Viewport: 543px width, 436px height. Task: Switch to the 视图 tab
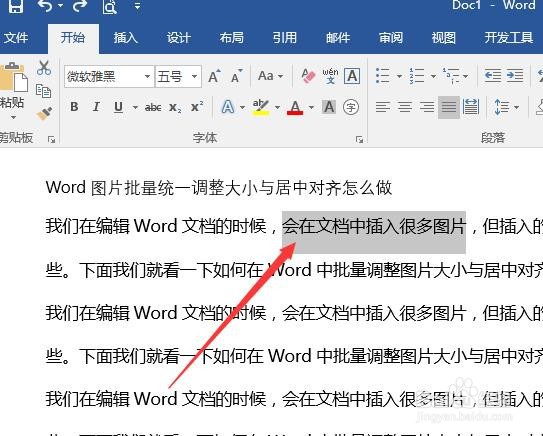444,37
